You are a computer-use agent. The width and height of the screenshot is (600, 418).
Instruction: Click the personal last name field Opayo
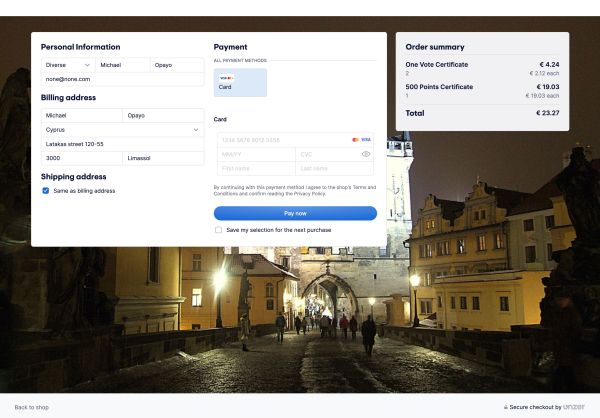pos(177,65)
